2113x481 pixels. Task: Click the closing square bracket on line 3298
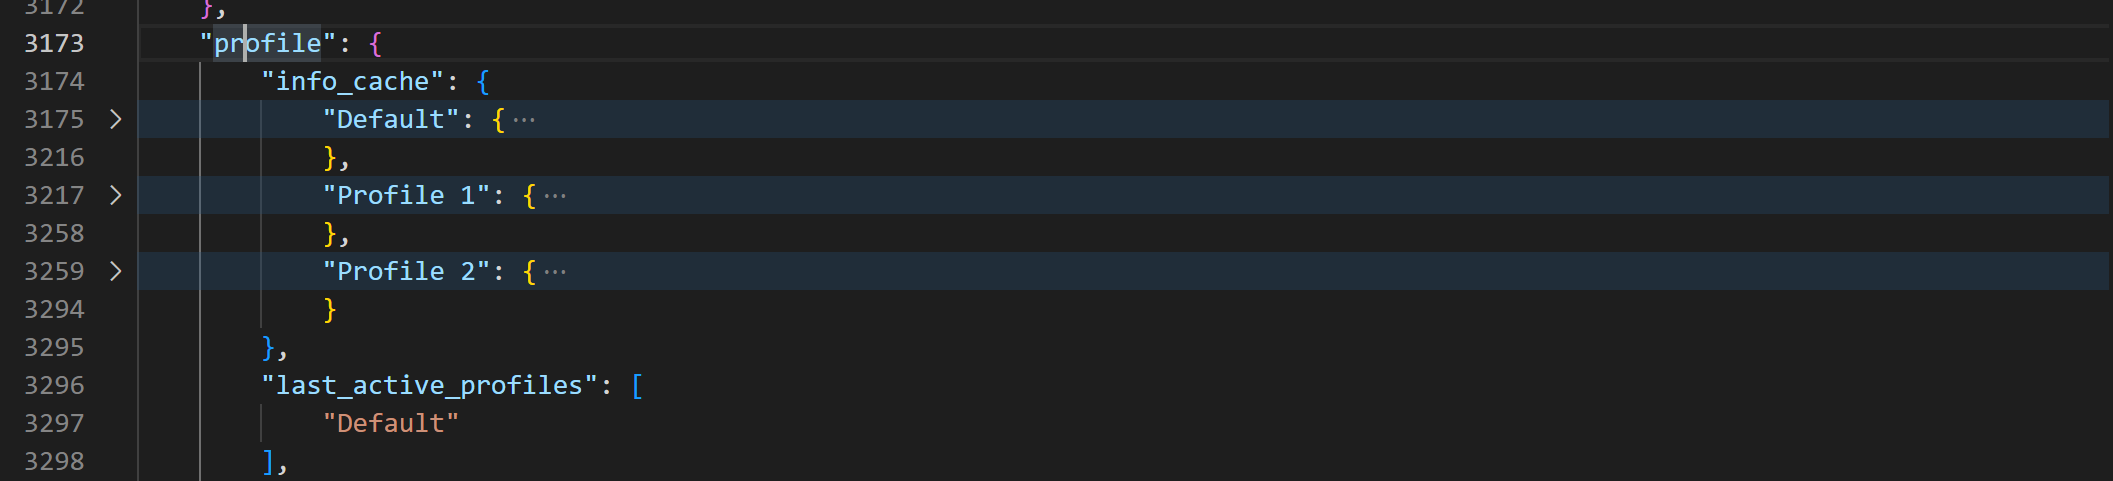(x=268, y=461)
